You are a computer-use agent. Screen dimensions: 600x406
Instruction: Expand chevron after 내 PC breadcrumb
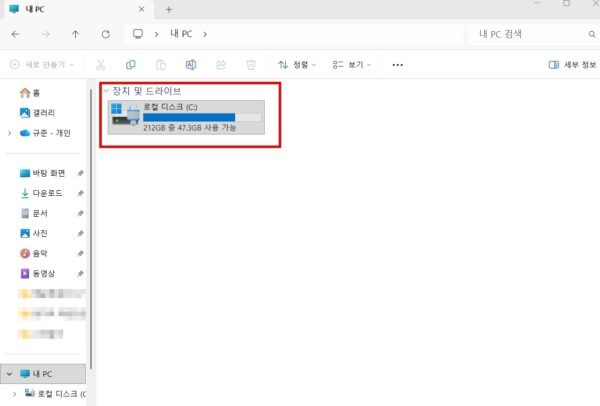(205, 34)
